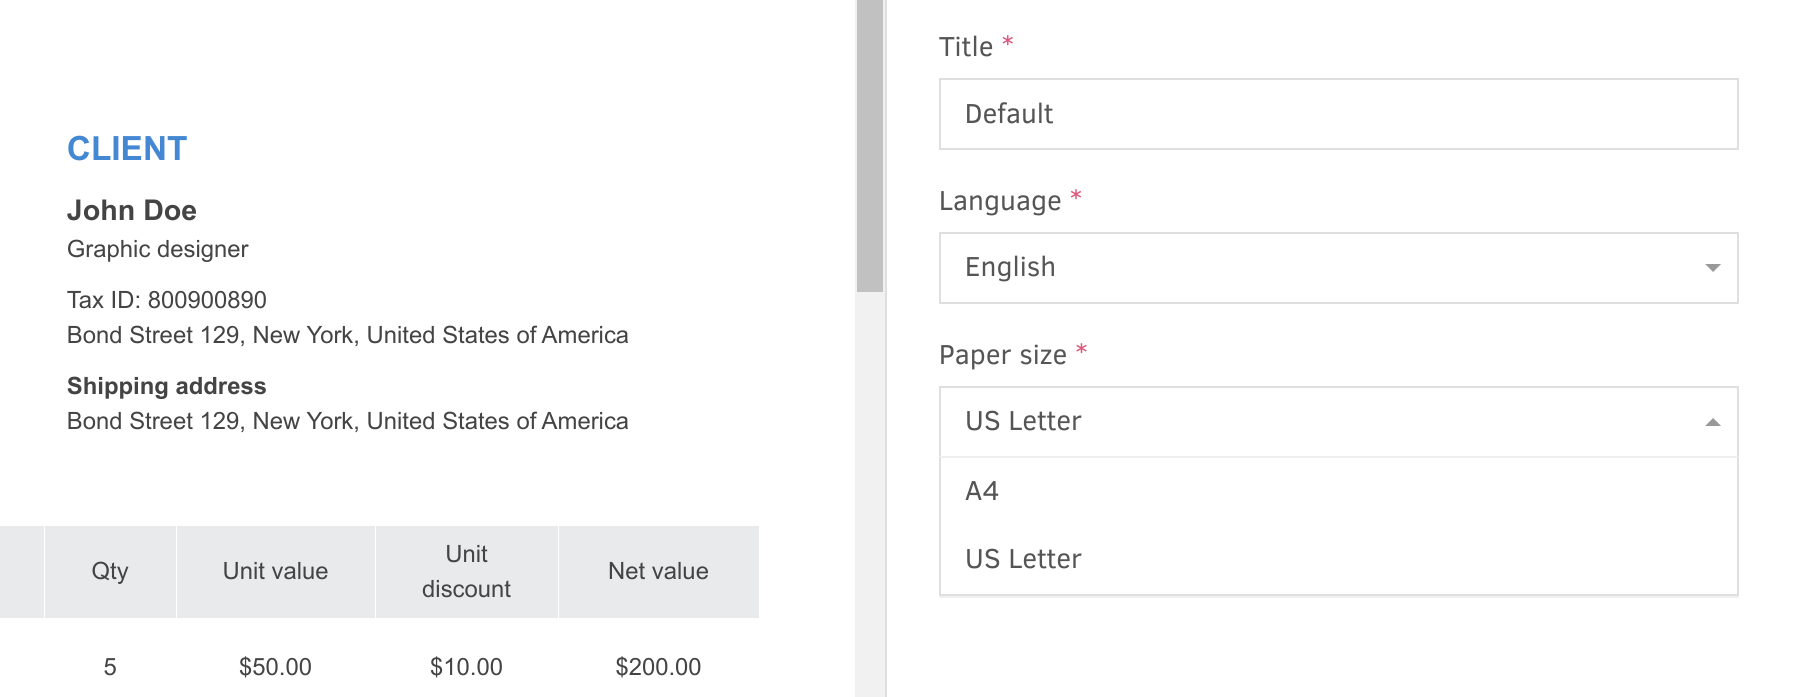Click the $10.00 unit discount cell
This screenshot has height=697, width=1794.
pyautogui.click(x=466, y=665)
